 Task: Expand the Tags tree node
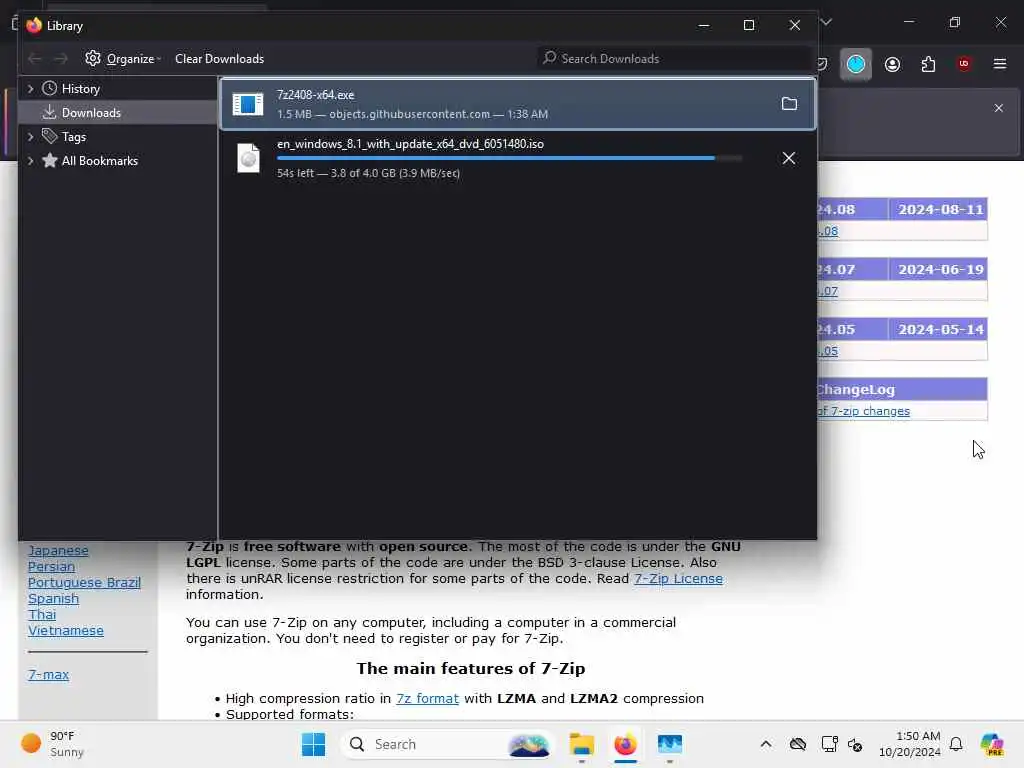(30, 136)
